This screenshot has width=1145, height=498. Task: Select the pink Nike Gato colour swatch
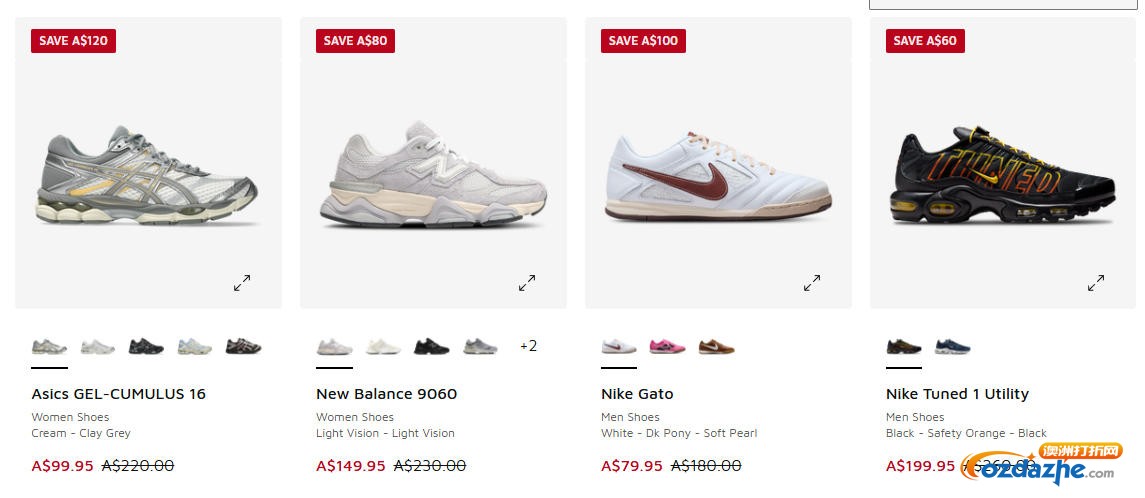click(667, 346)
